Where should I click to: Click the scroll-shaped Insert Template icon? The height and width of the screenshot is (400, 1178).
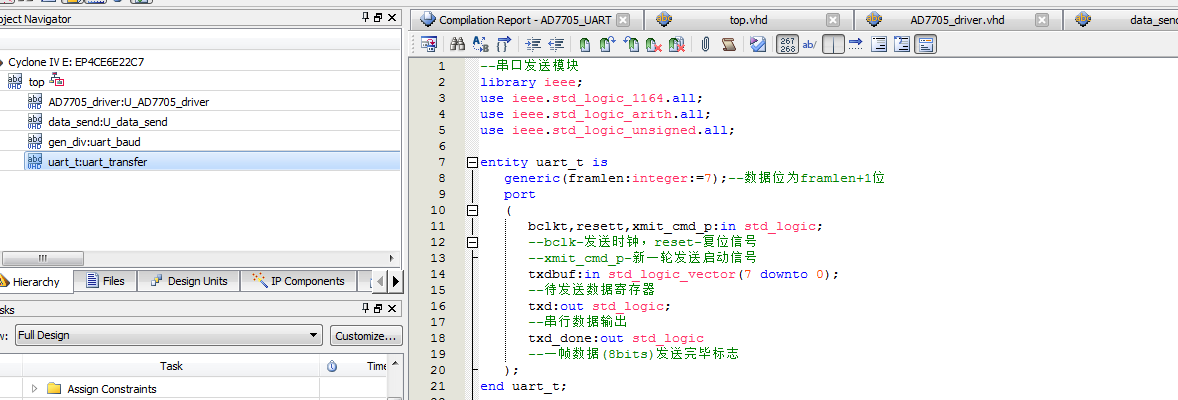point(729,44)
